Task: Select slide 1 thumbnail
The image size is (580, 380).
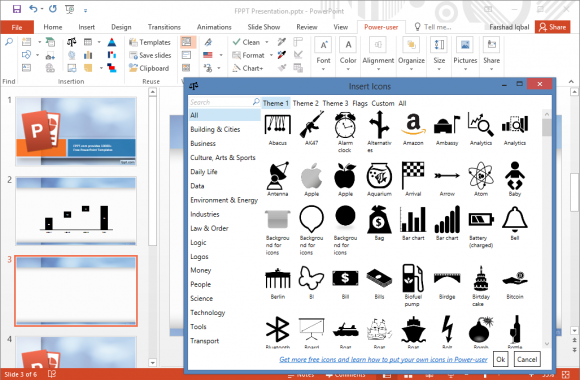Action: pyautogui.click(x=76, y=131)
